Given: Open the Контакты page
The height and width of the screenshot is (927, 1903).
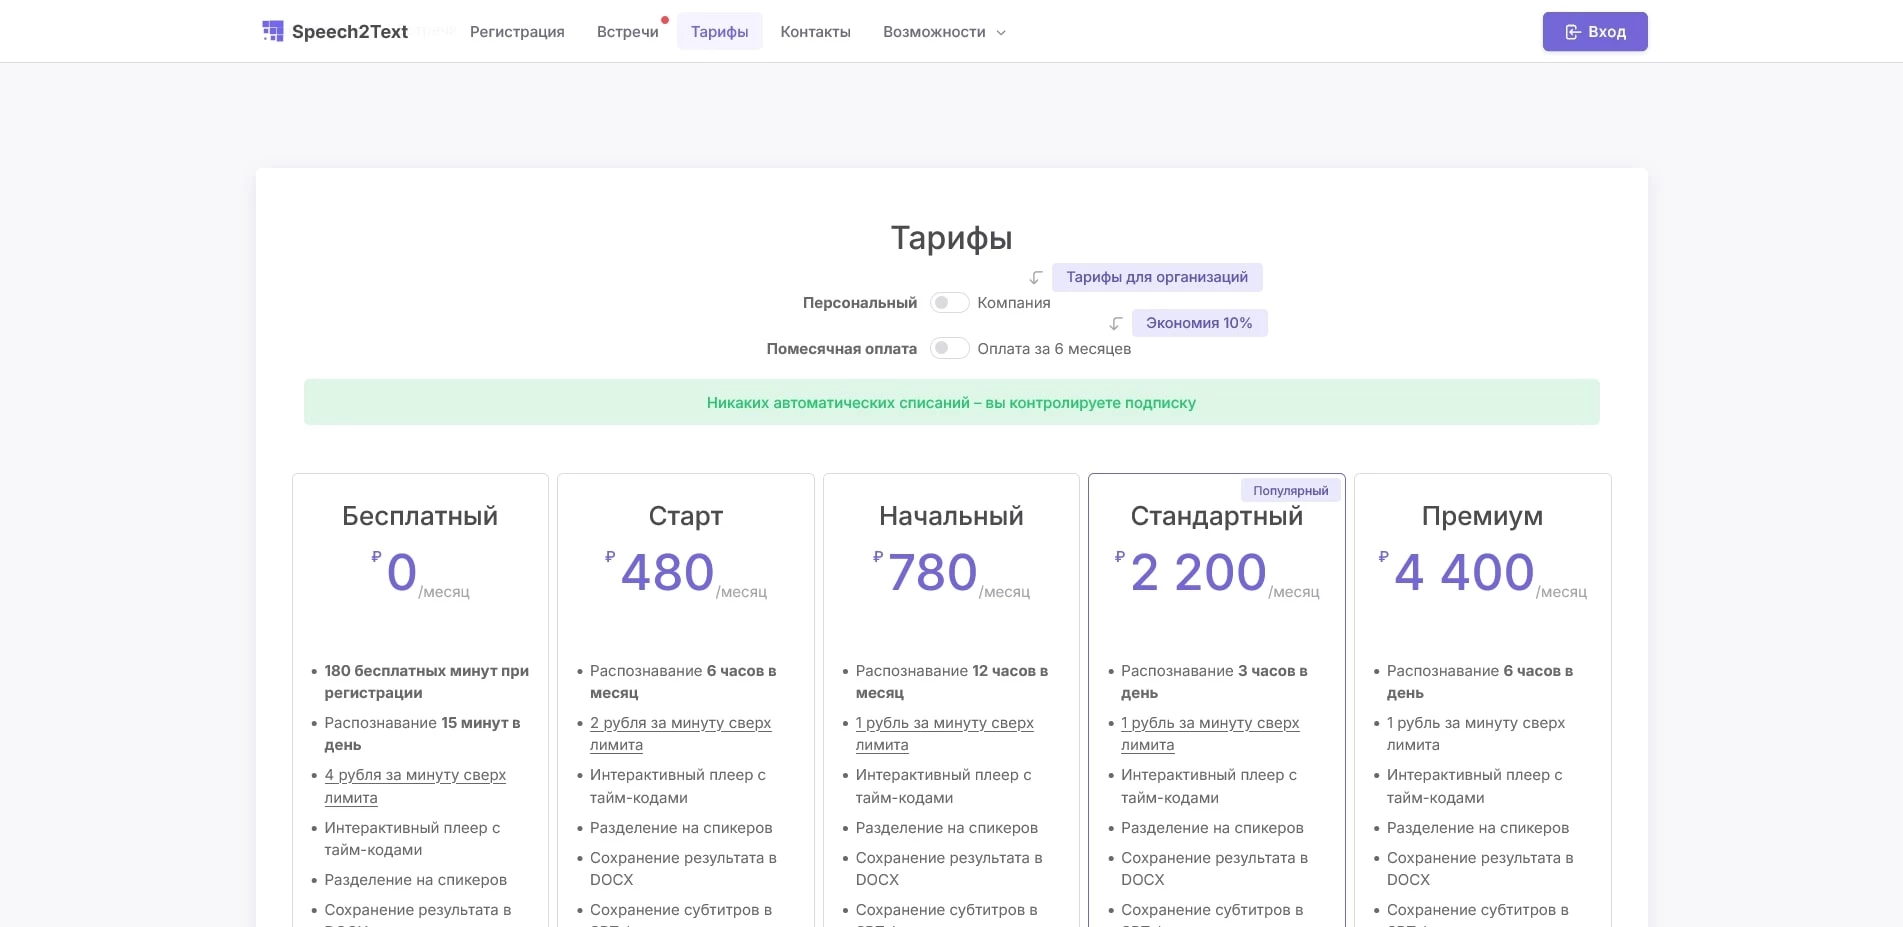Looking at the screenshot, I should 815,32.
